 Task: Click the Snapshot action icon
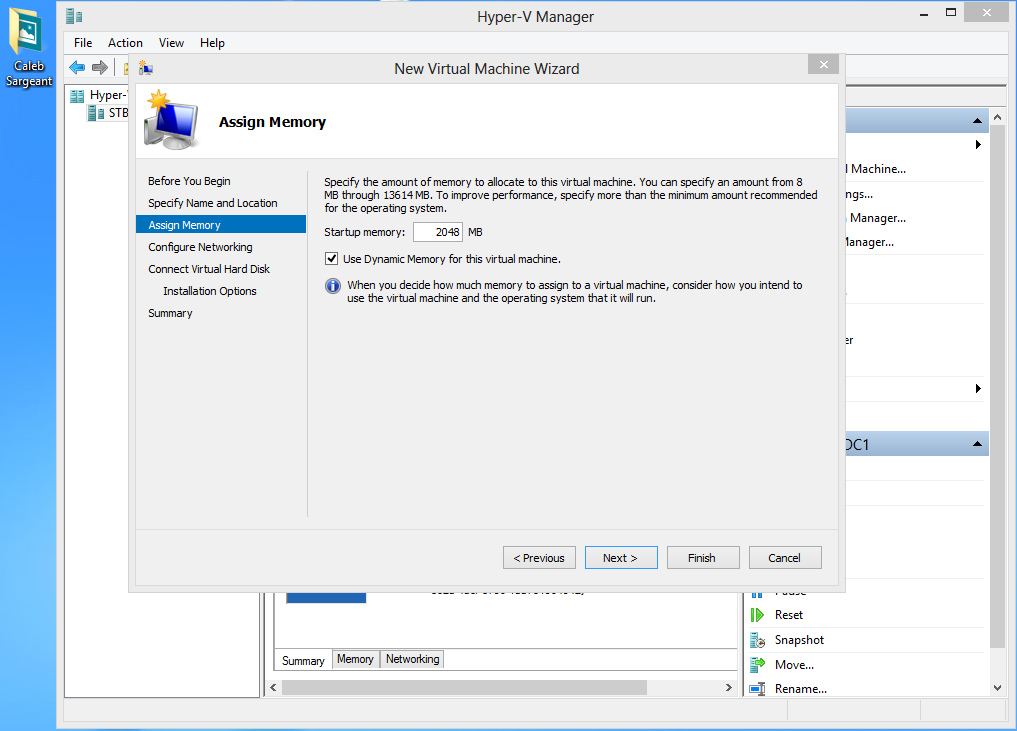pyautogui.click(x=758, y=640)
